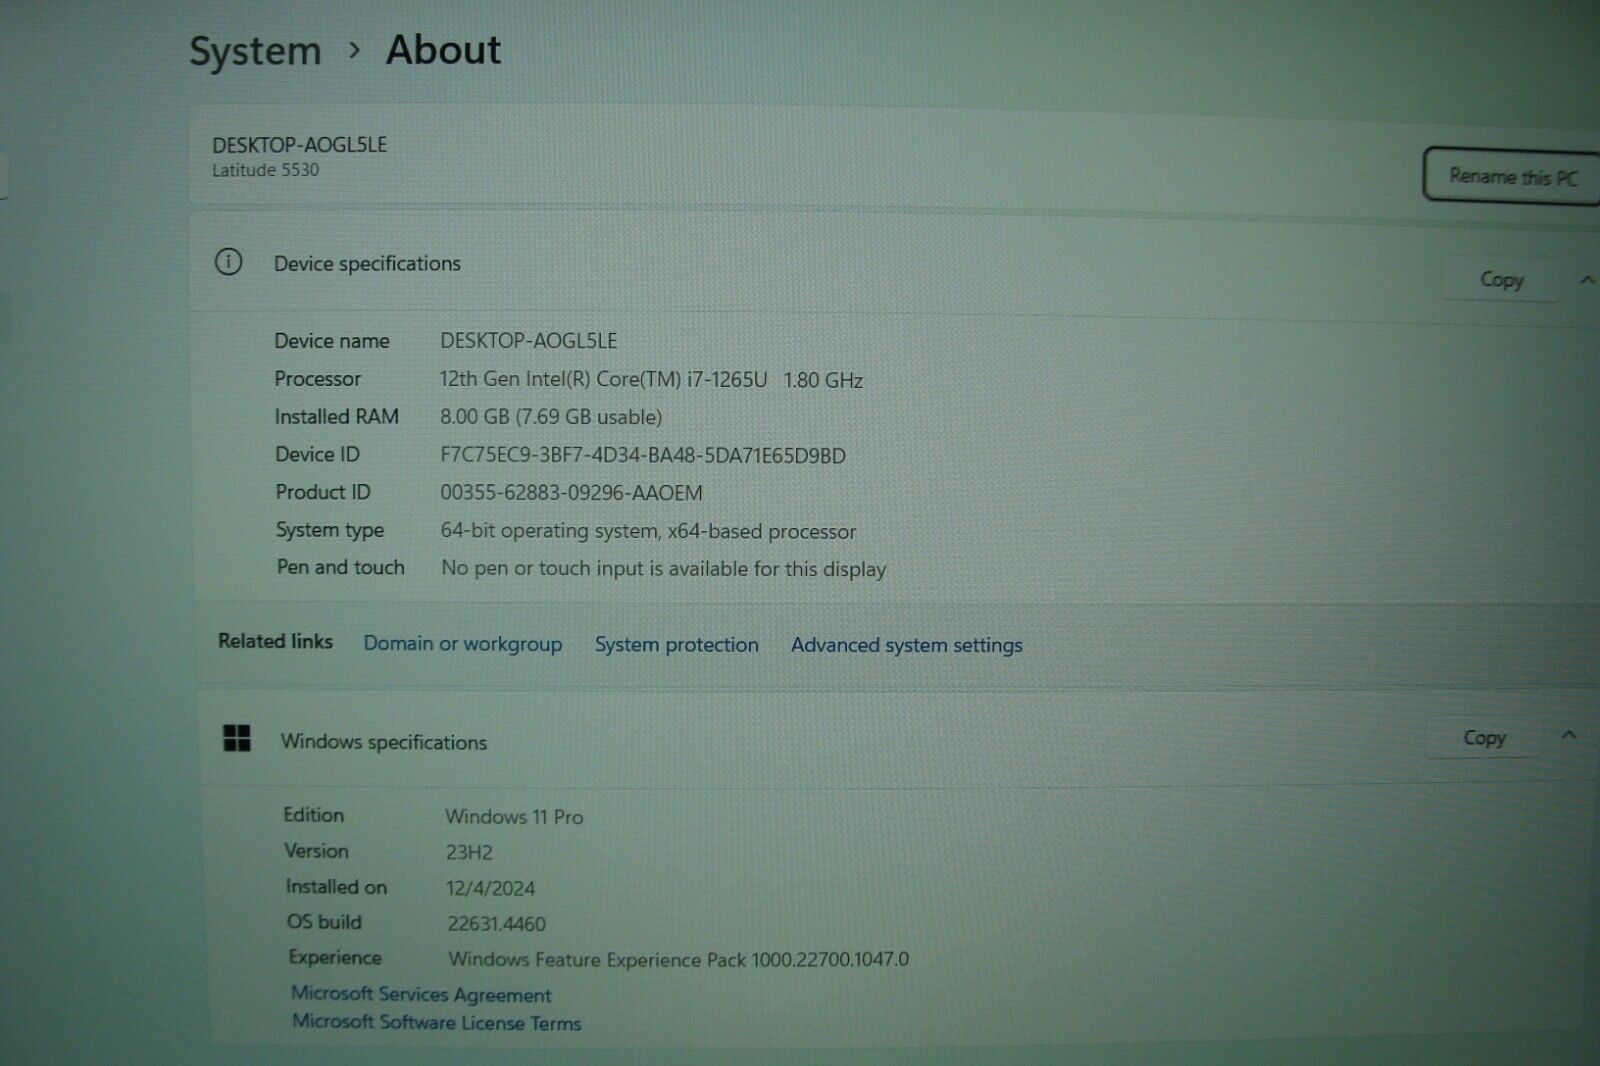
Task: Click the Processor label
Action: (317, 378)
